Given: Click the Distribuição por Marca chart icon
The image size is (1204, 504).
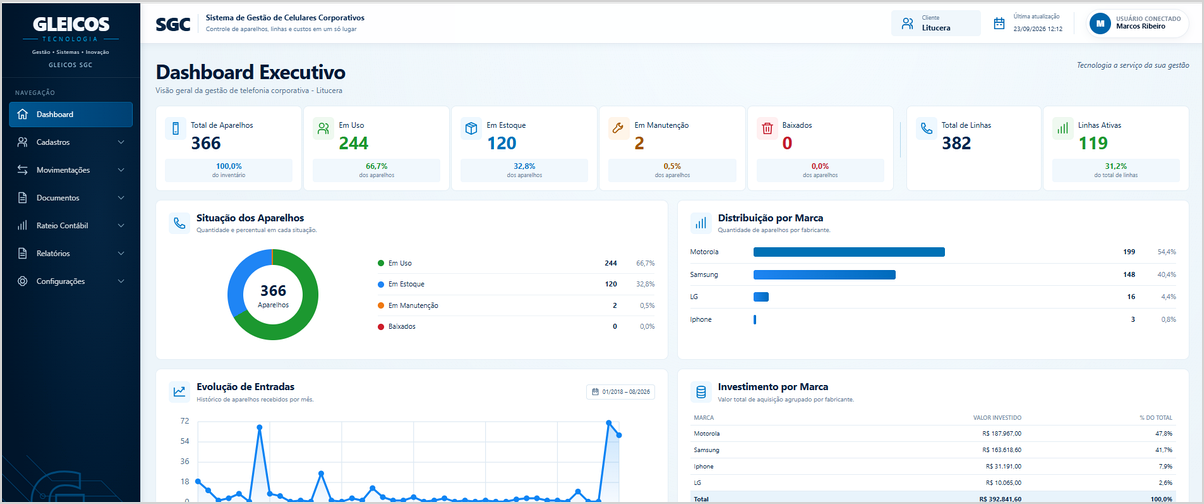Looking at the screenshot, I should pyautogui.click(x=701, y=223).
